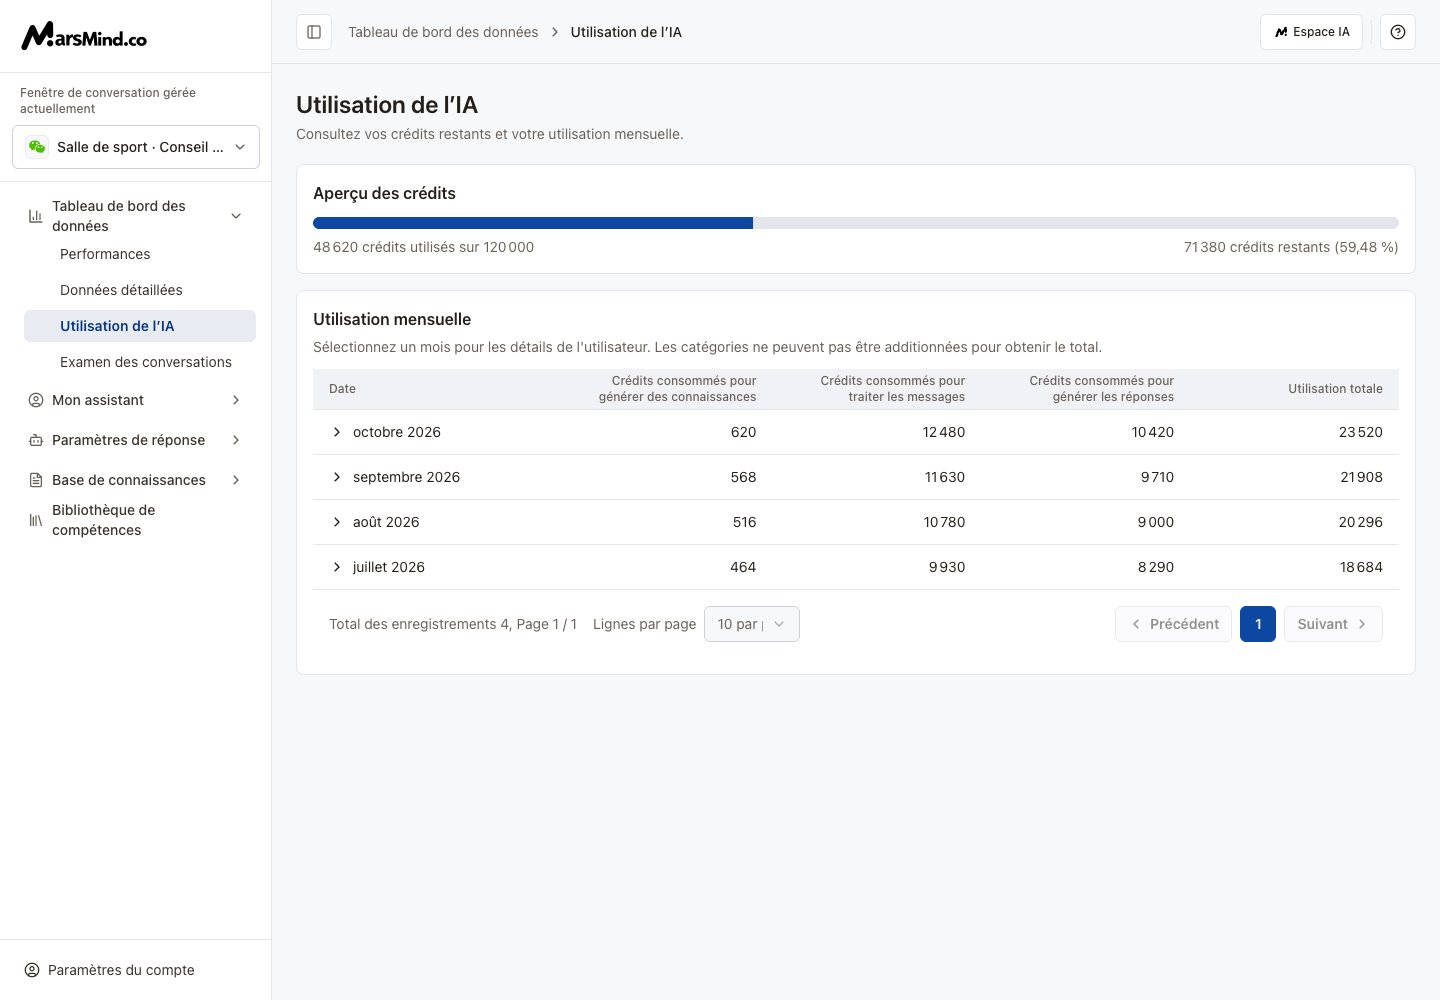Viewport: 1440px width, 1000px height.
Task: Click the Utilisation totale column header
Action: pos(1335,389)
